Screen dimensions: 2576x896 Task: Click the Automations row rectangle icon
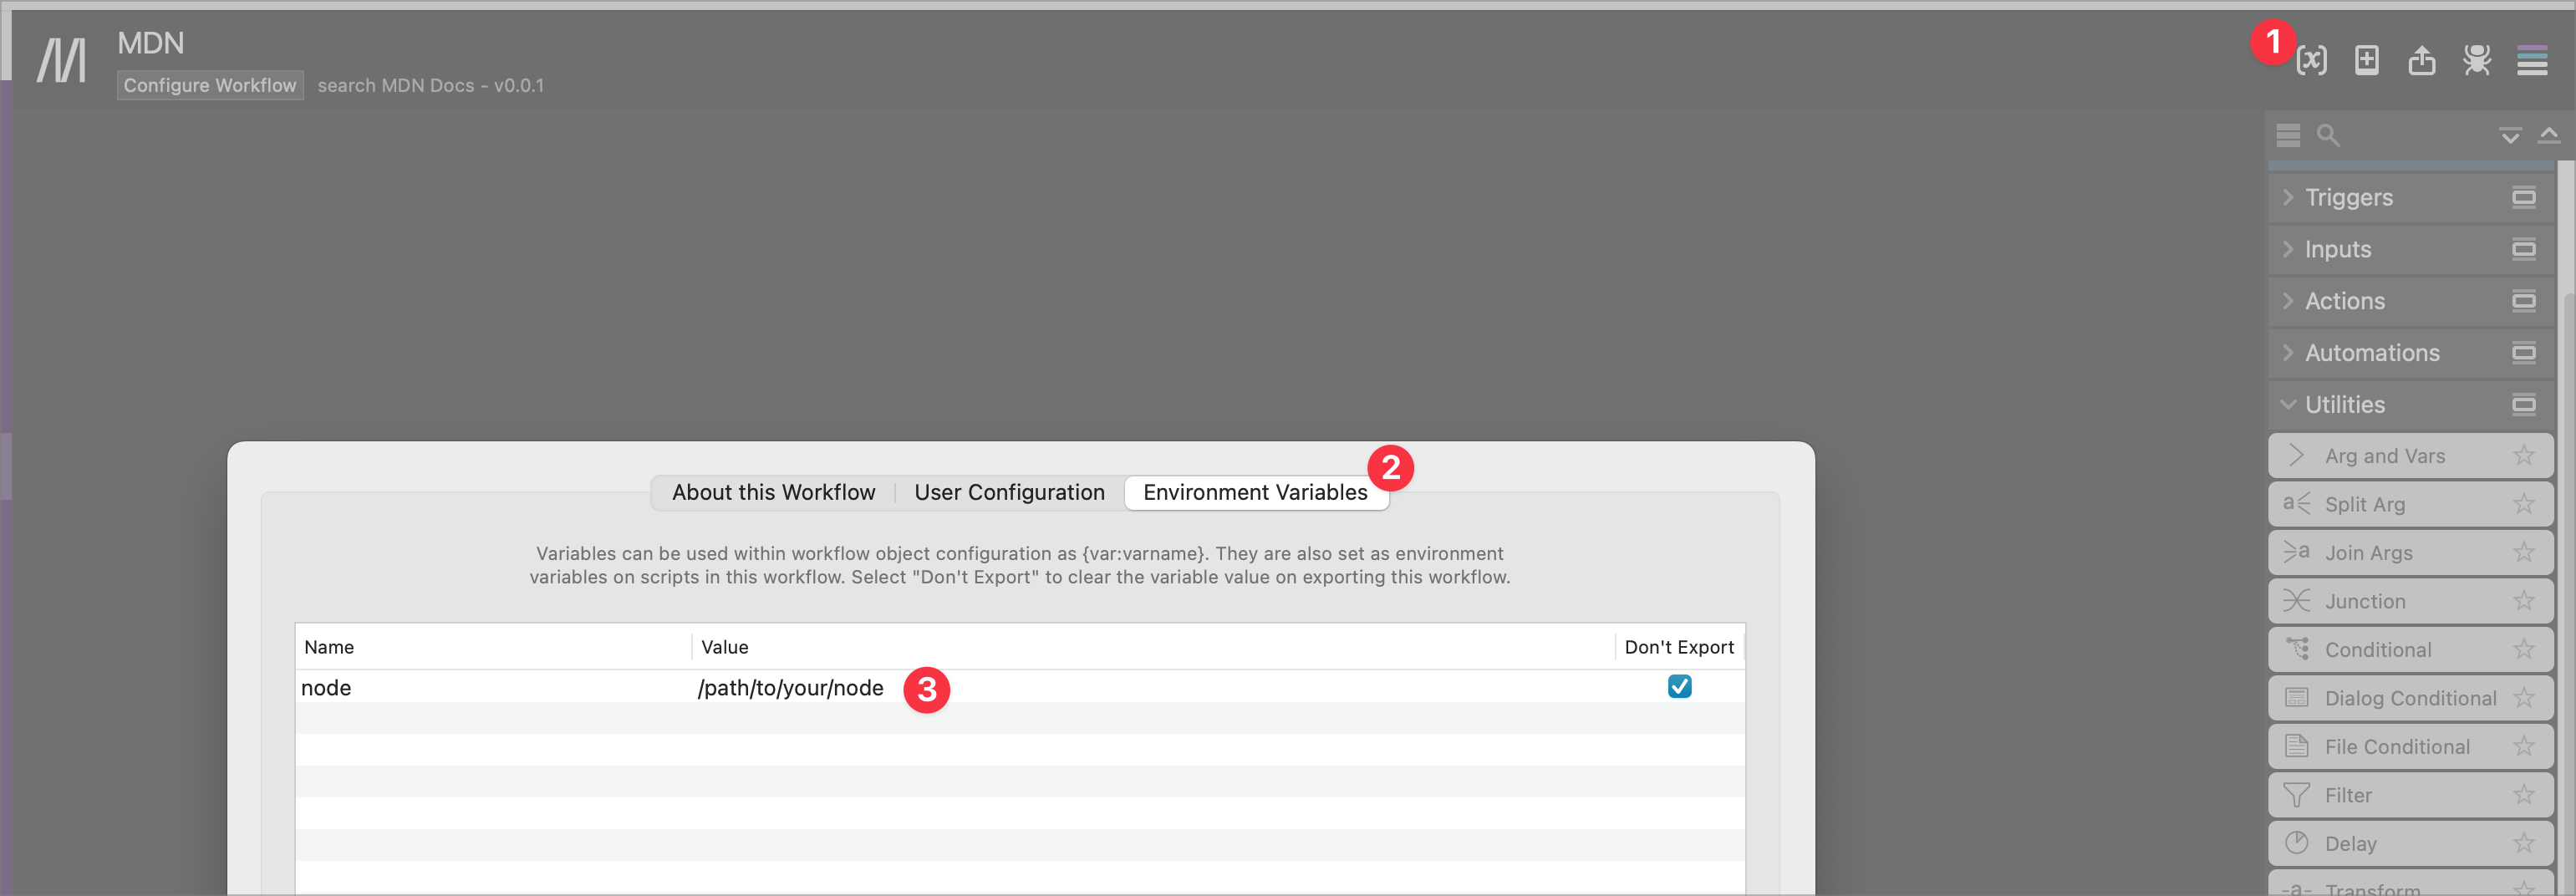[x=2523, y=353]
